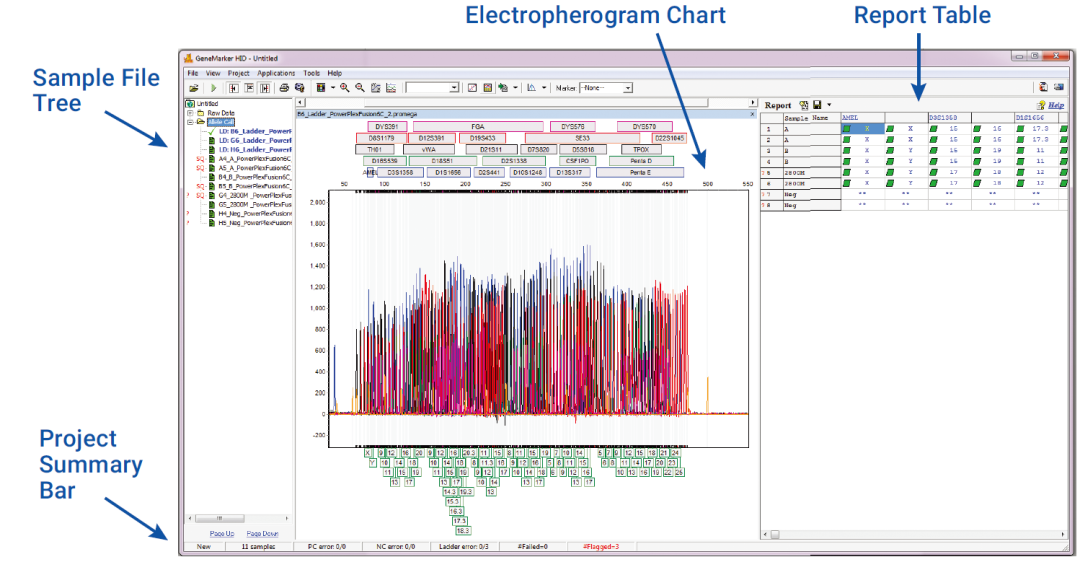
Task: Open the Help menu in the menu bar
Action: pos(335,73)
